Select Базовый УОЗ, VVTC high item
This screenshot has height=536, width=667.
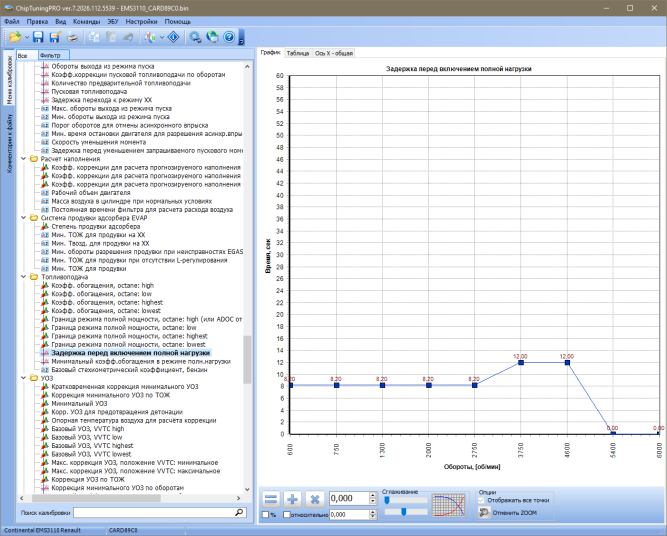(88, 429)
